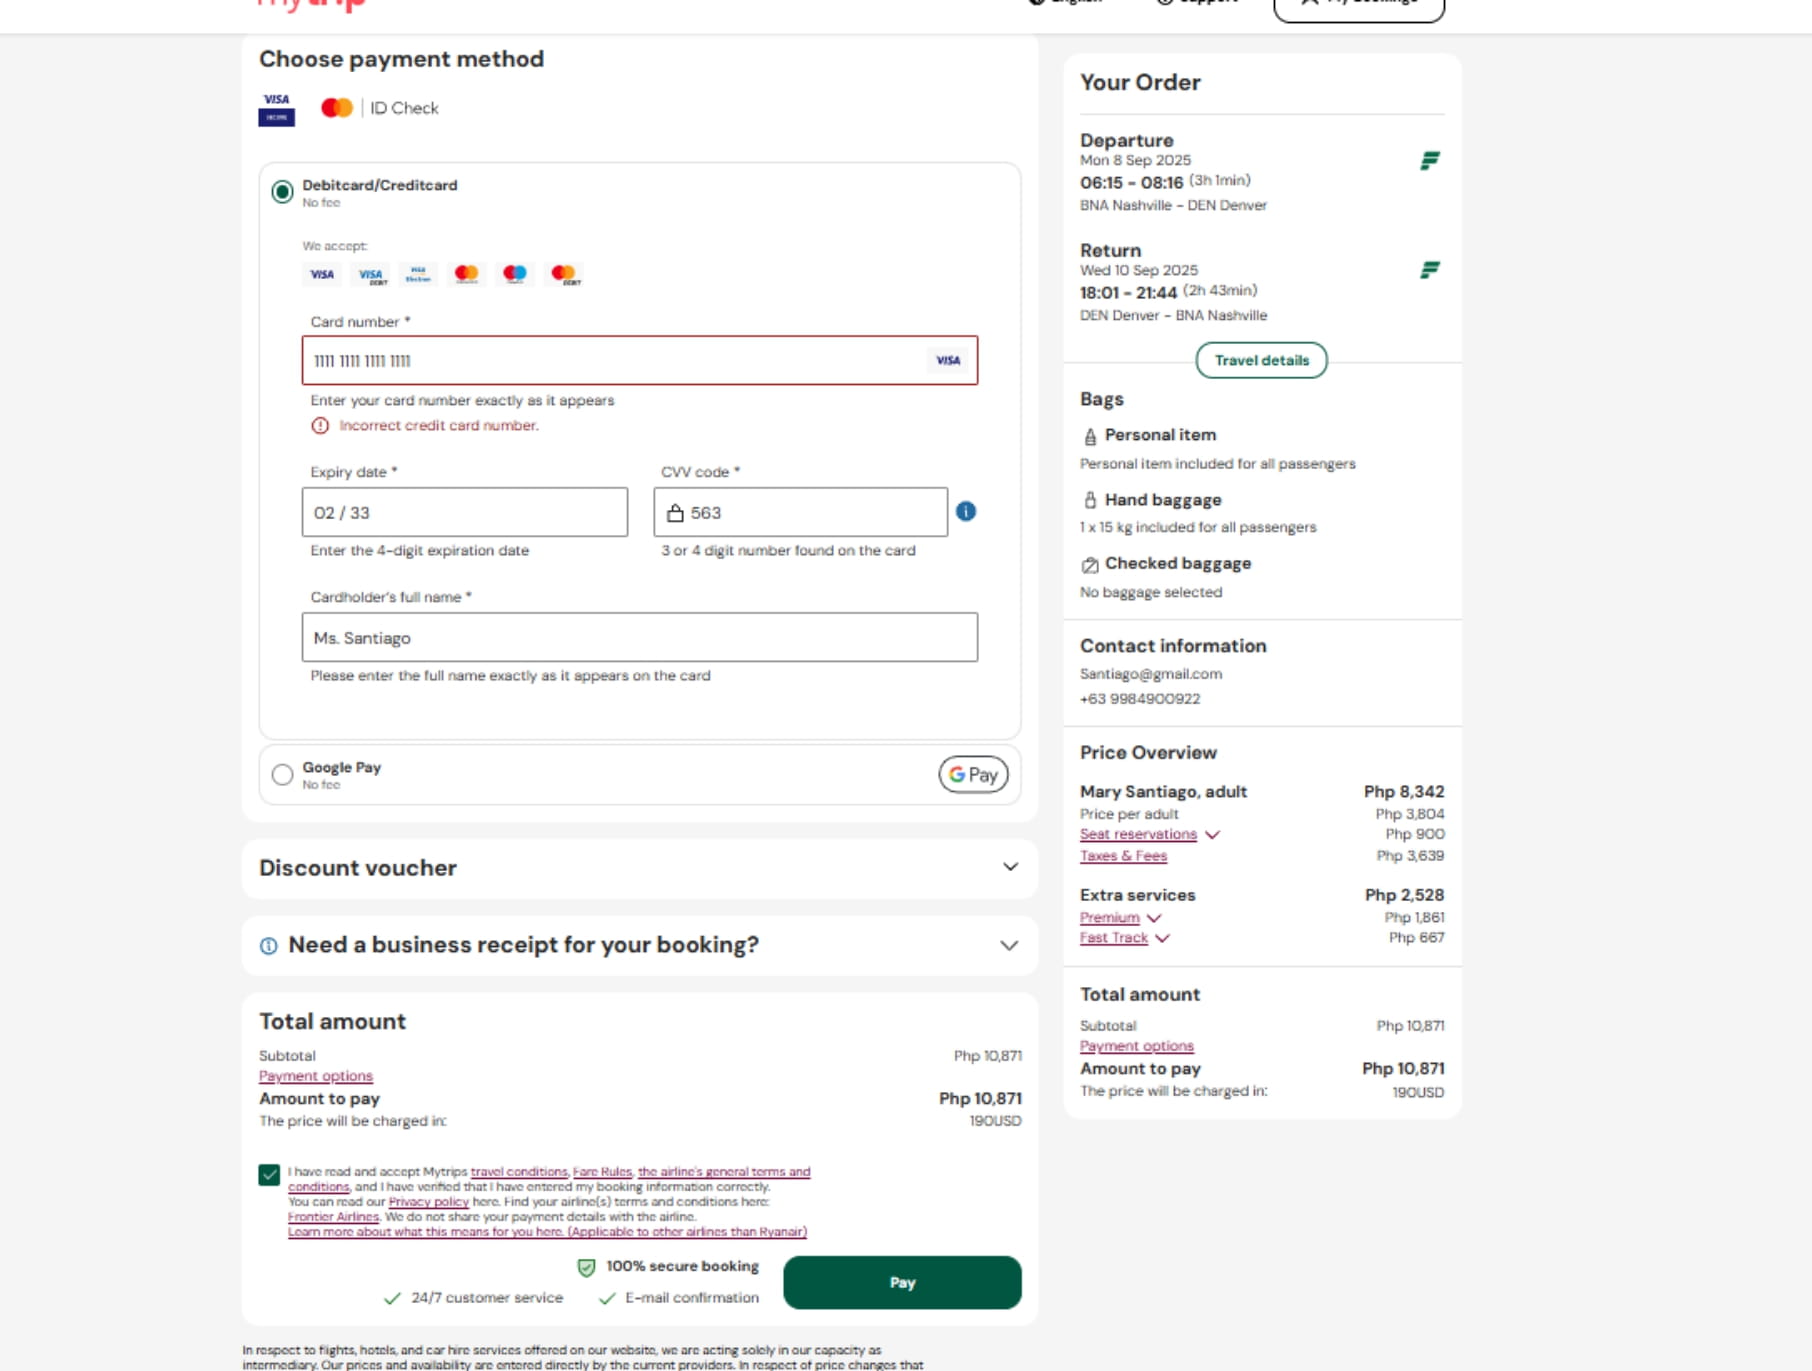Click the green Pay button
1812x1371 pixels.
click(902, 1283)
